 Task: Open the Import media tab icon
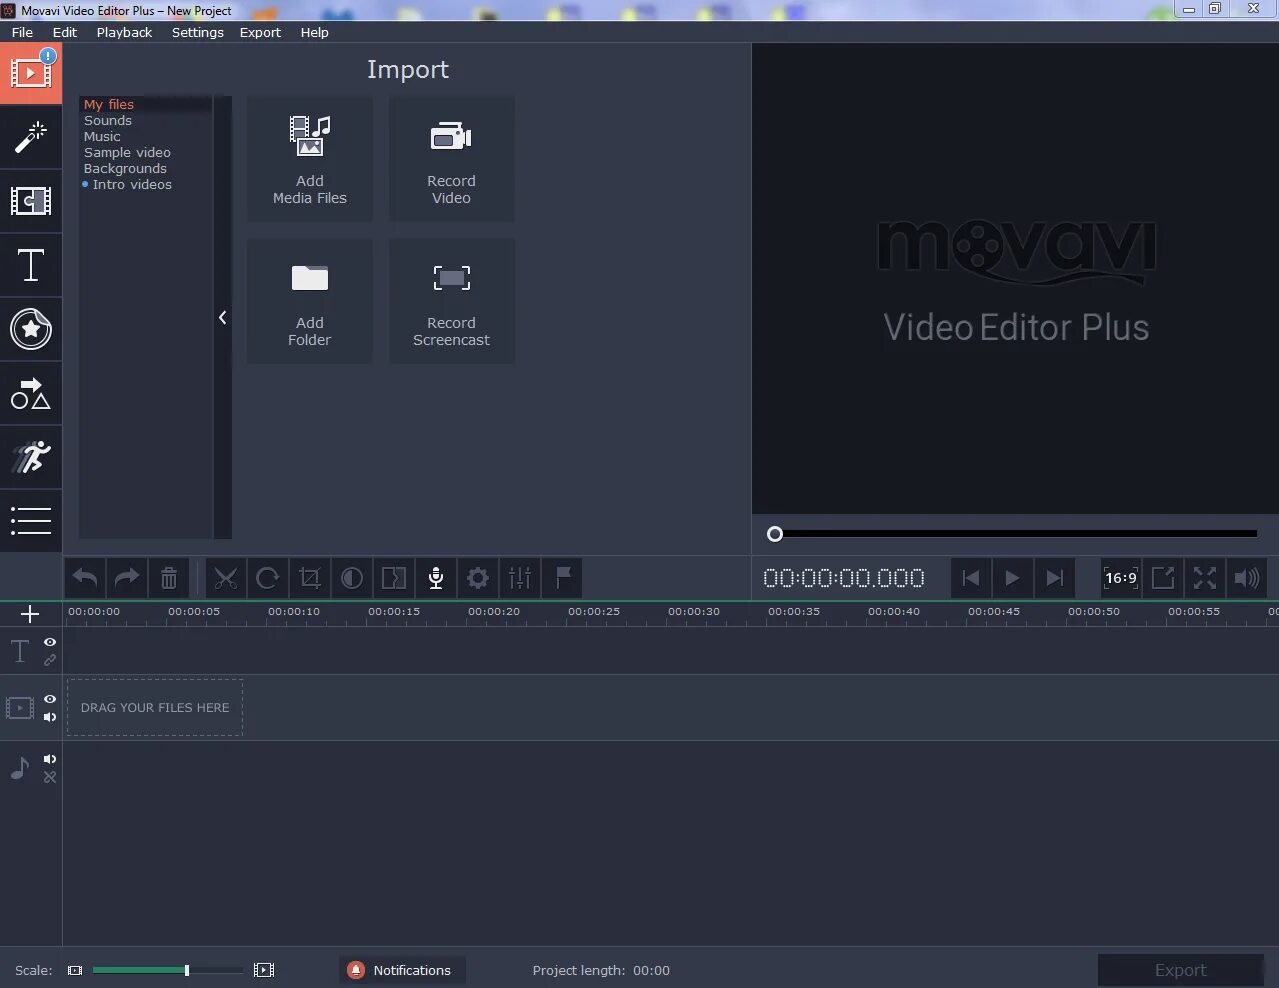(31, 73)
